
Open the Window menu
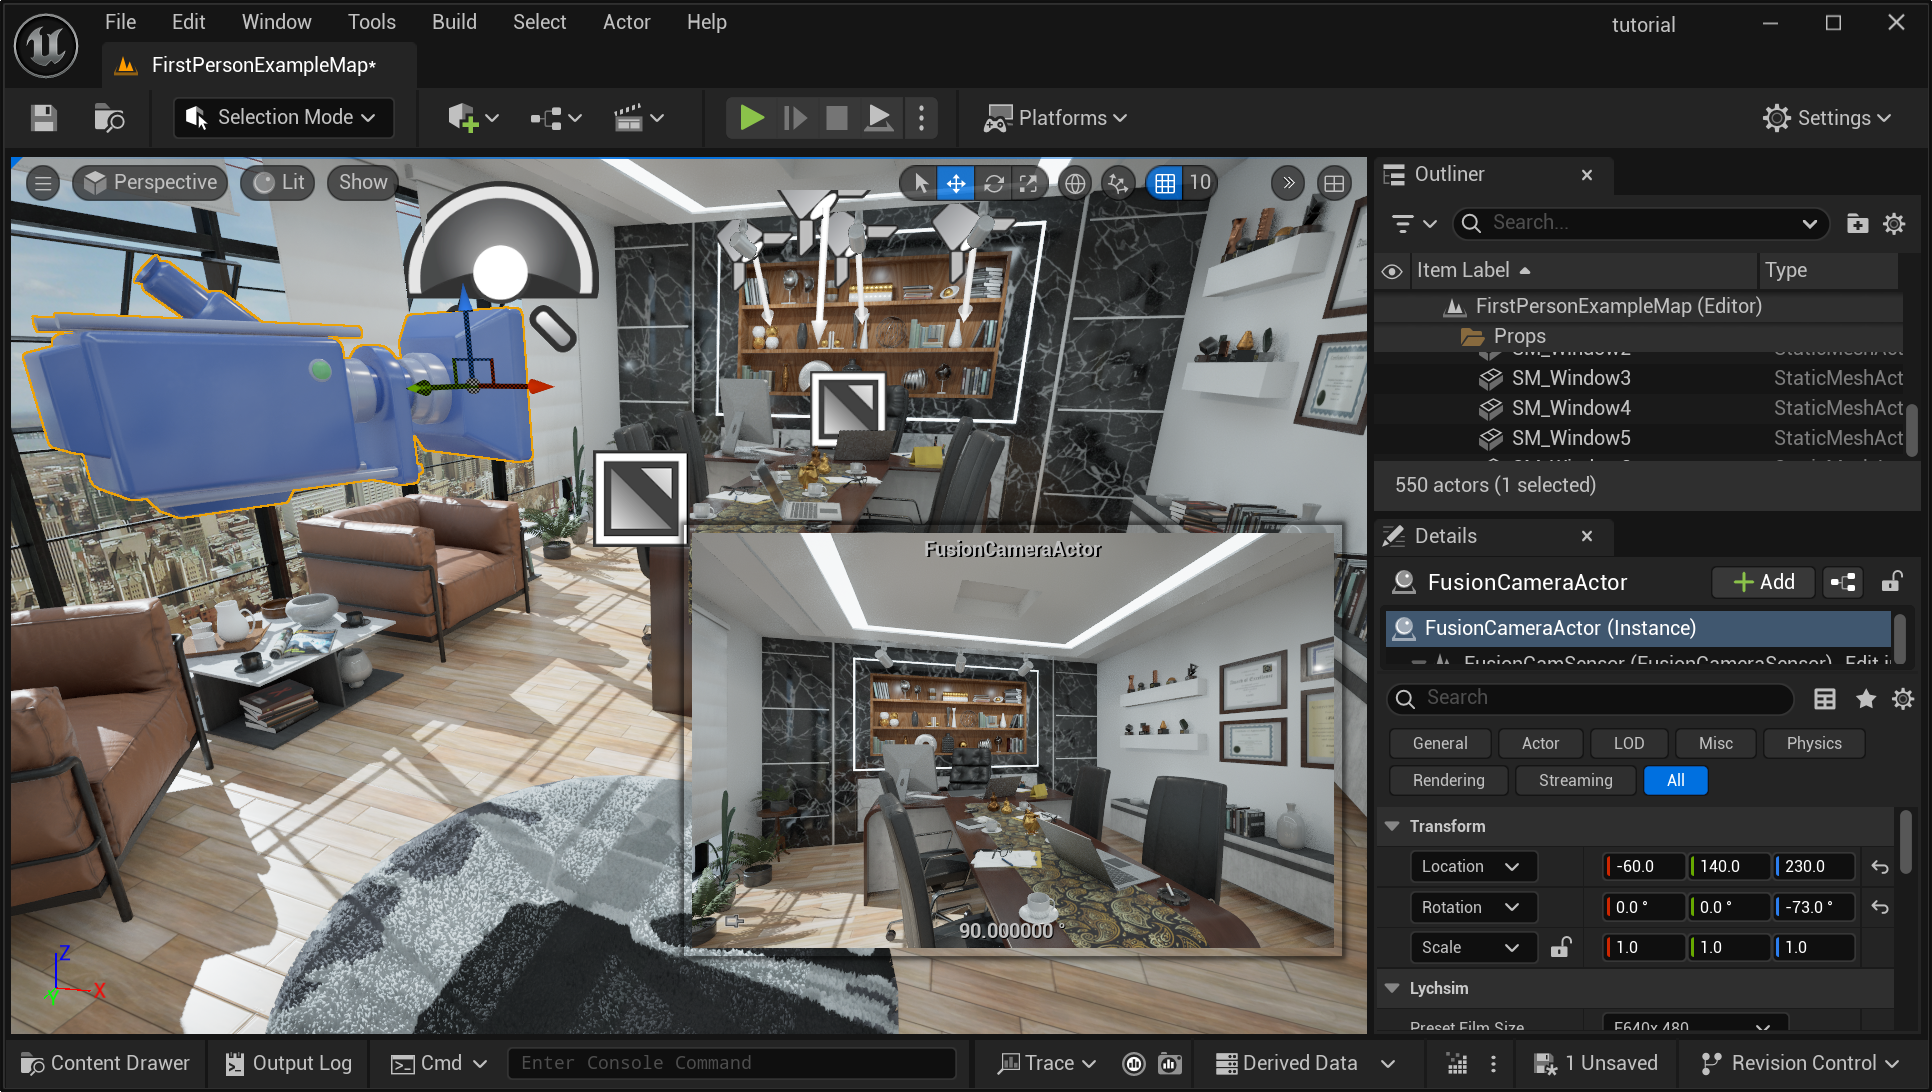click(276, 22)
